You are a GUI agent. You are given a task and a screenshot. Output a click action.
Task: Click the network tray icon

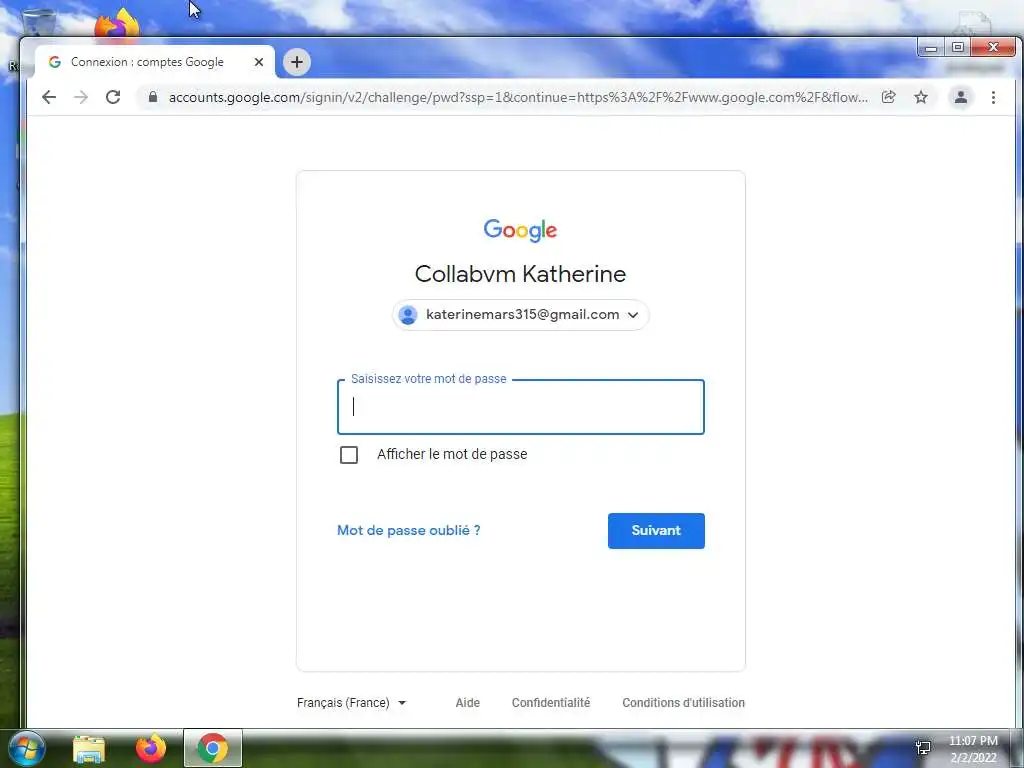pos(923,748)
